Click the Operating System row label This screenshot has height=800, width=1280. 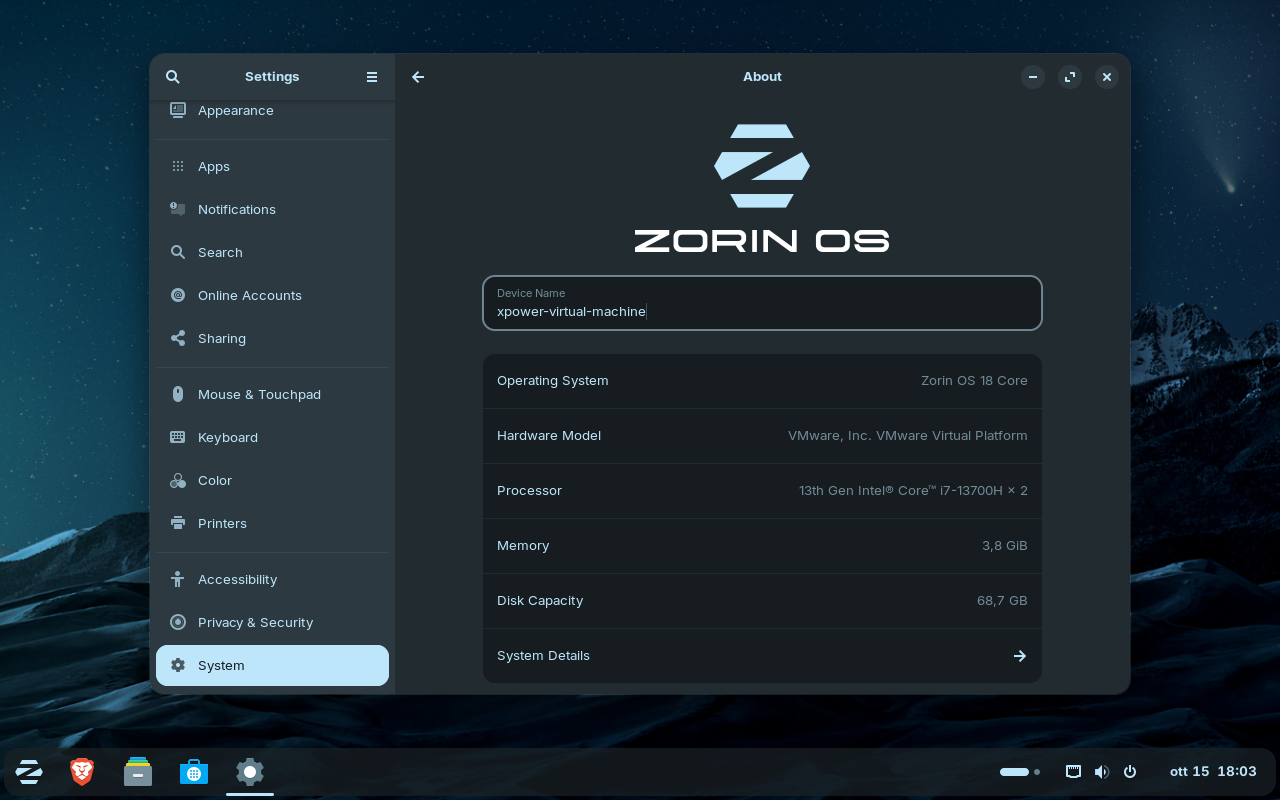552,381
